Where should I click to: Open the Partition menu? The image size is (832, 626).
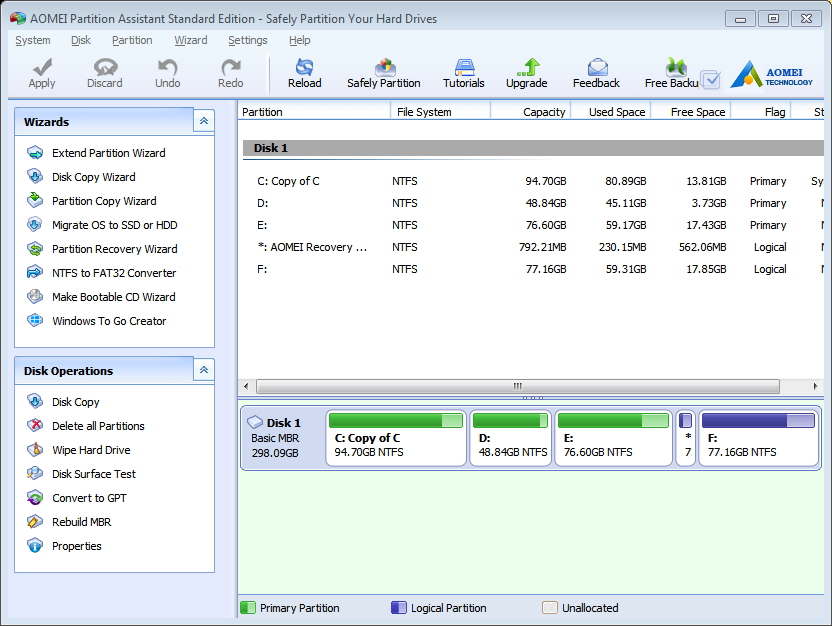[x=132, y=40]
